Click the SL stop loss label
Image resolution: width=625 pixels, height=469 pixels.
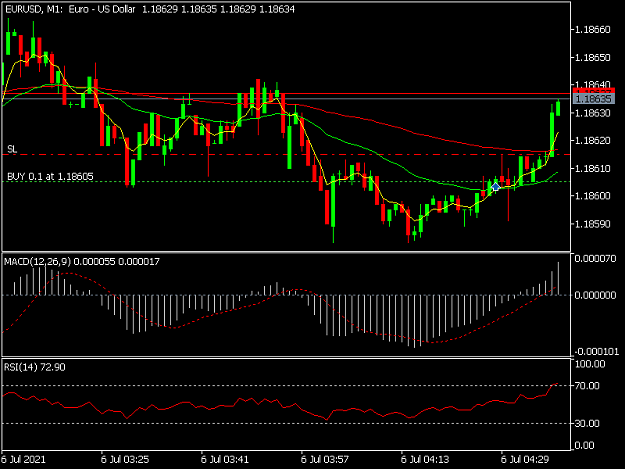pyautogui.click(x=12, y=149)
